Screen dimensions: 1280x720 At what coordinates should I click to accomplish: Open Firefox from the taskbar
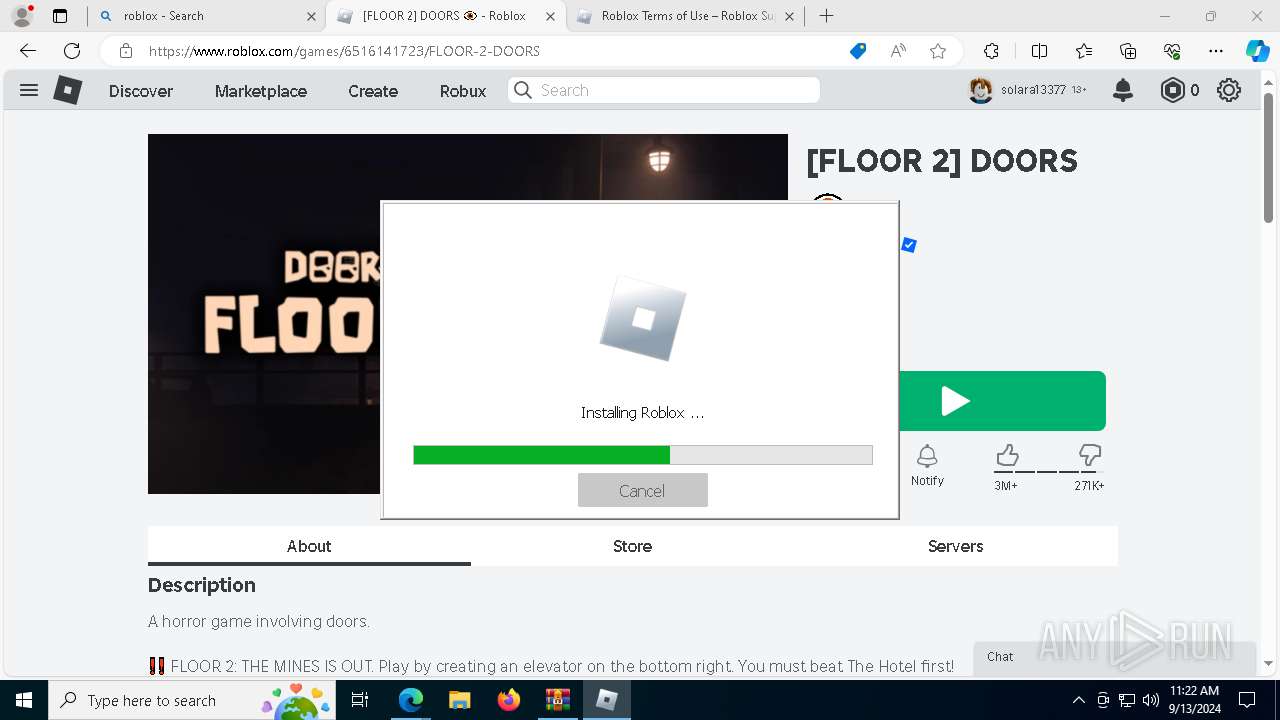pos(509,700)
